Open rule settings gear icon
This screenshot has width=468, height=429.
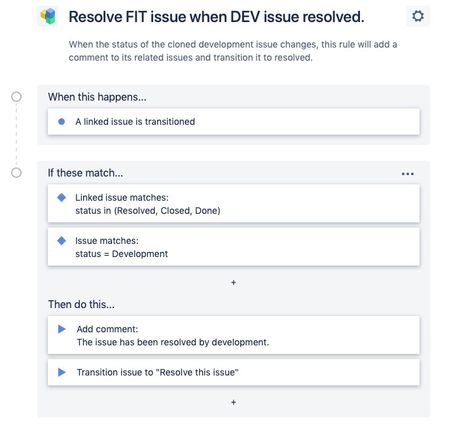pyautogui.click(x=418, y=16)
